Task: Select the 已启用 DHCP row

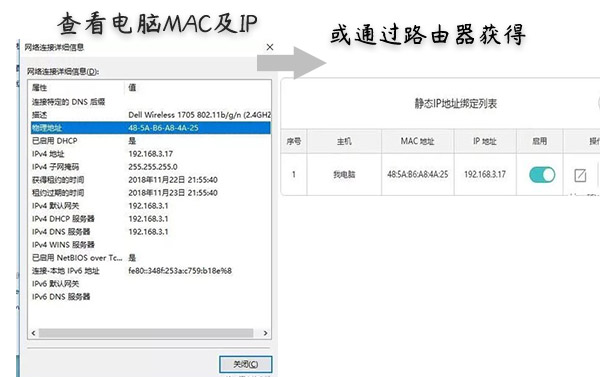Action: point(150,141)
